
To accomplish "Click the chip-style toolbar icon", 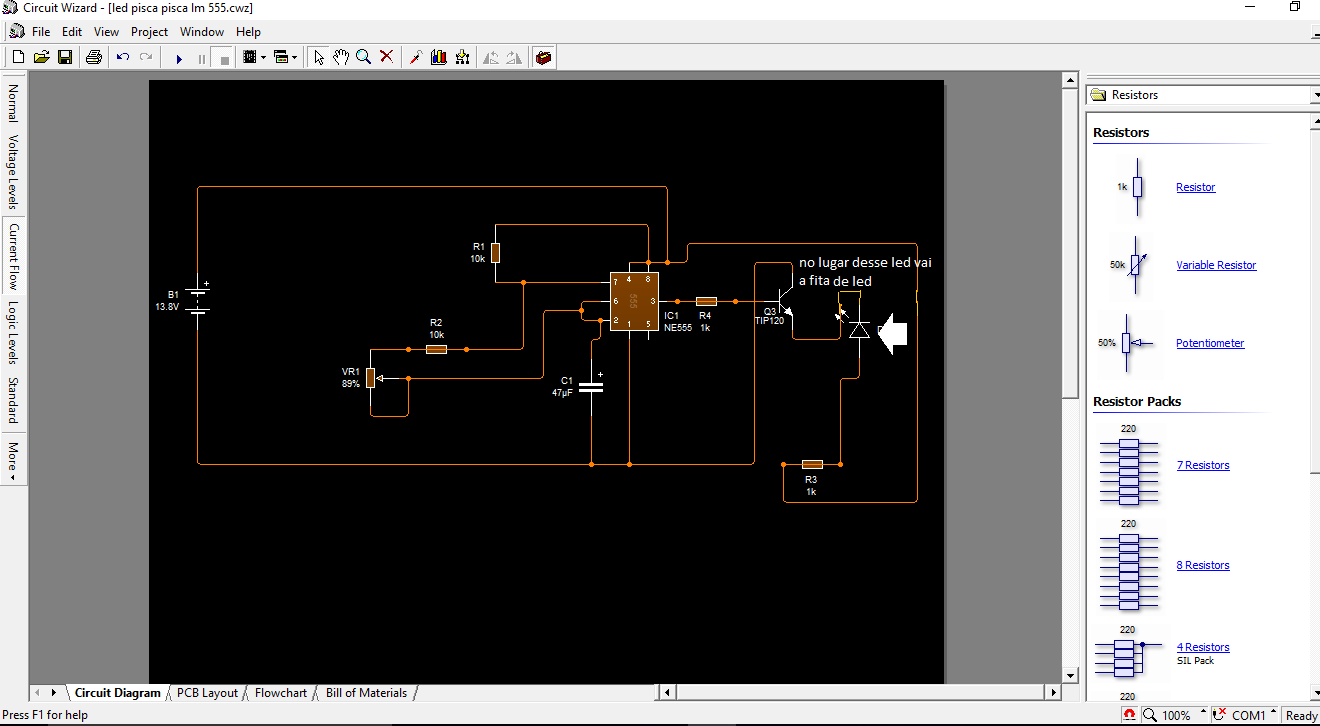I will tap(250, 57).
